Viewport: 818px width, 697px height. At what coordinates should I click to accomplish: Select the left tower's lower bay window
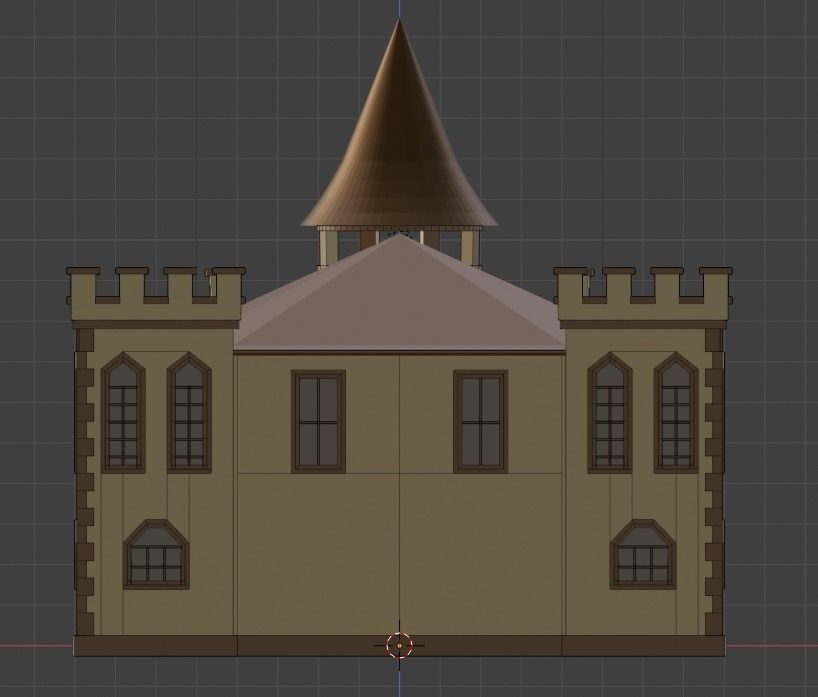[157, 554]
